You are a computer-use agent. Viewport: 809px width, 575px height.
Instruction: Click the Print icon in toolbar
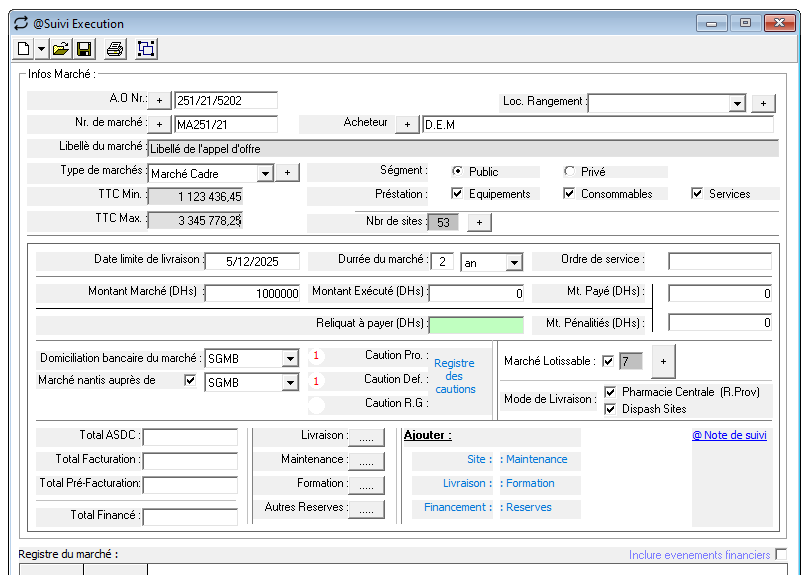pyautogui.click(x=116, y=48)
